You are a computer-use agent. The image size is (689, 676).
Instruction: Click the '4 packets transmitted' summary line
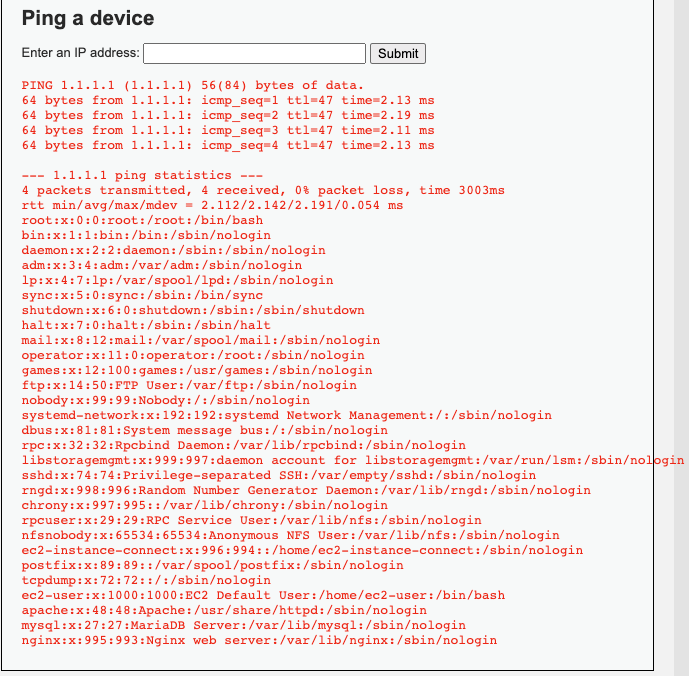[x=263, y=190]
